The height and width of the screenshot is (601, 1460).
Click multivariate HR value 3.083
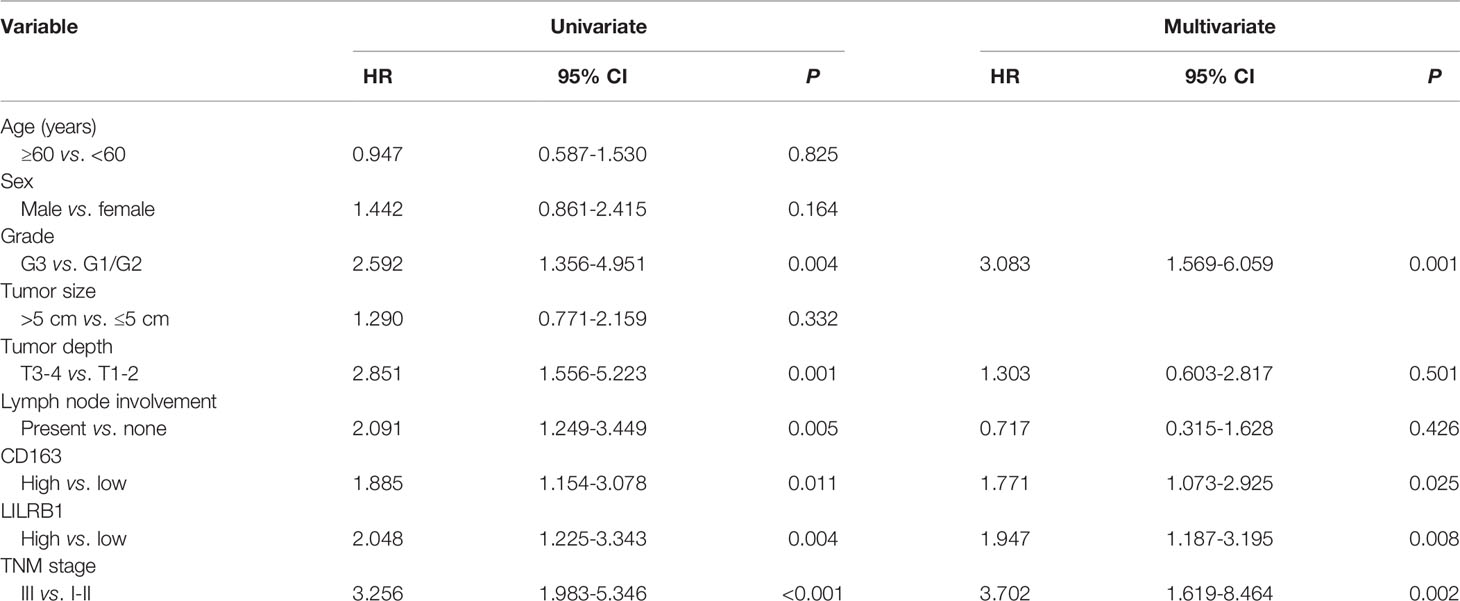[x=1009, y=264]
